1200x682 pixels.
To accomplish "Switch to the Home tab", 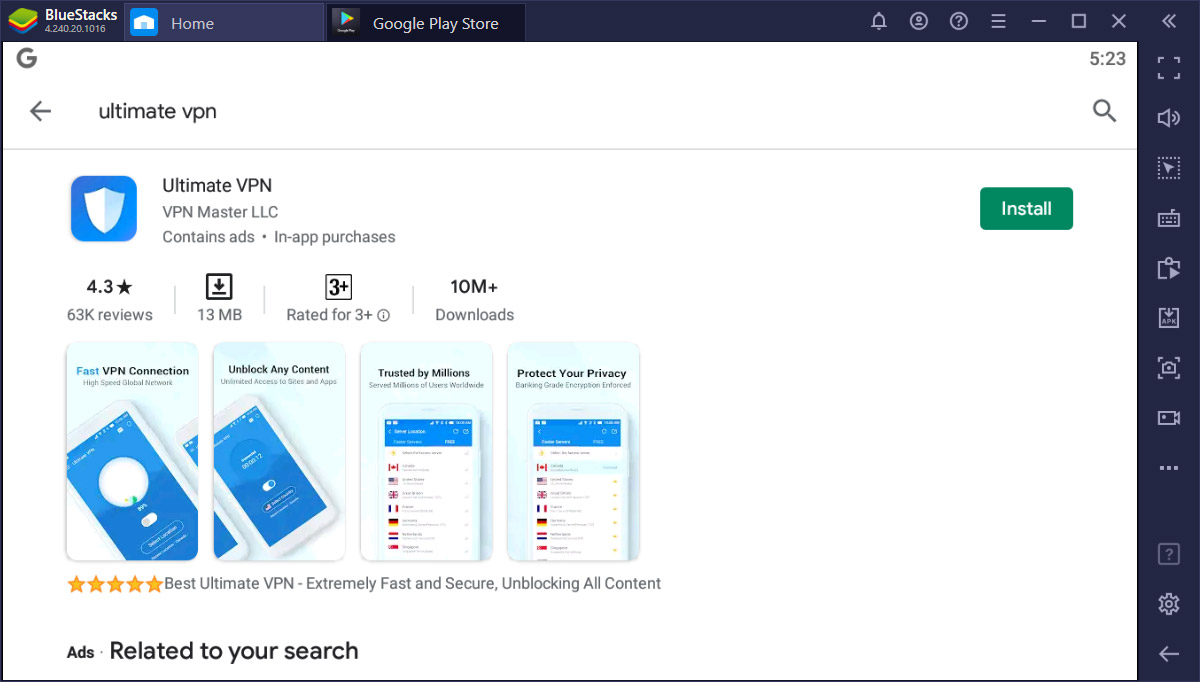I will pyautogui.click(x=190, y=23).
